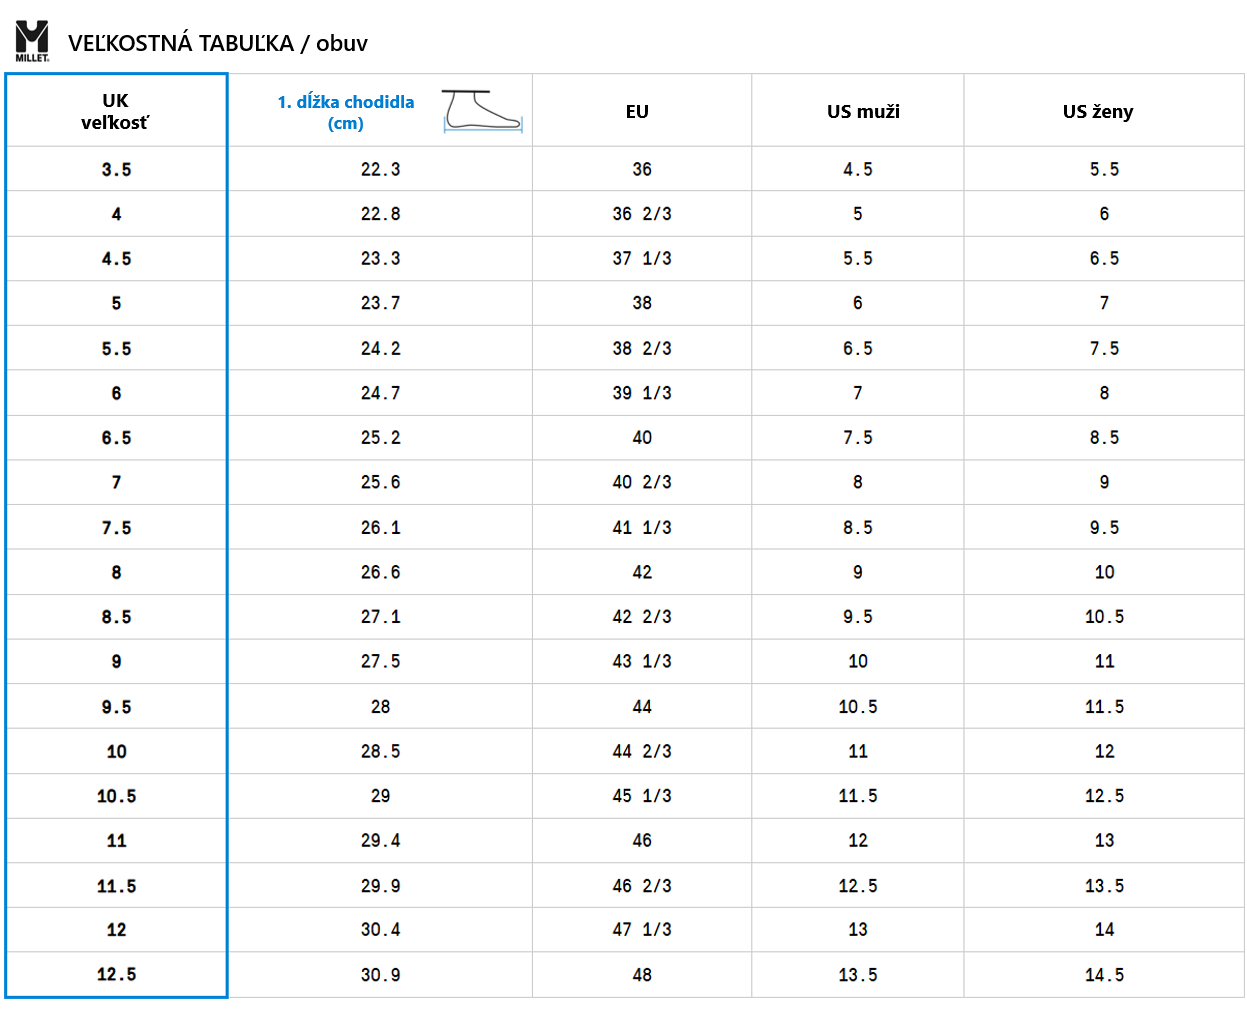Click the "US ženy" column header
This screenshot has width=1247, height=1018.
[x=1098, y=112]
